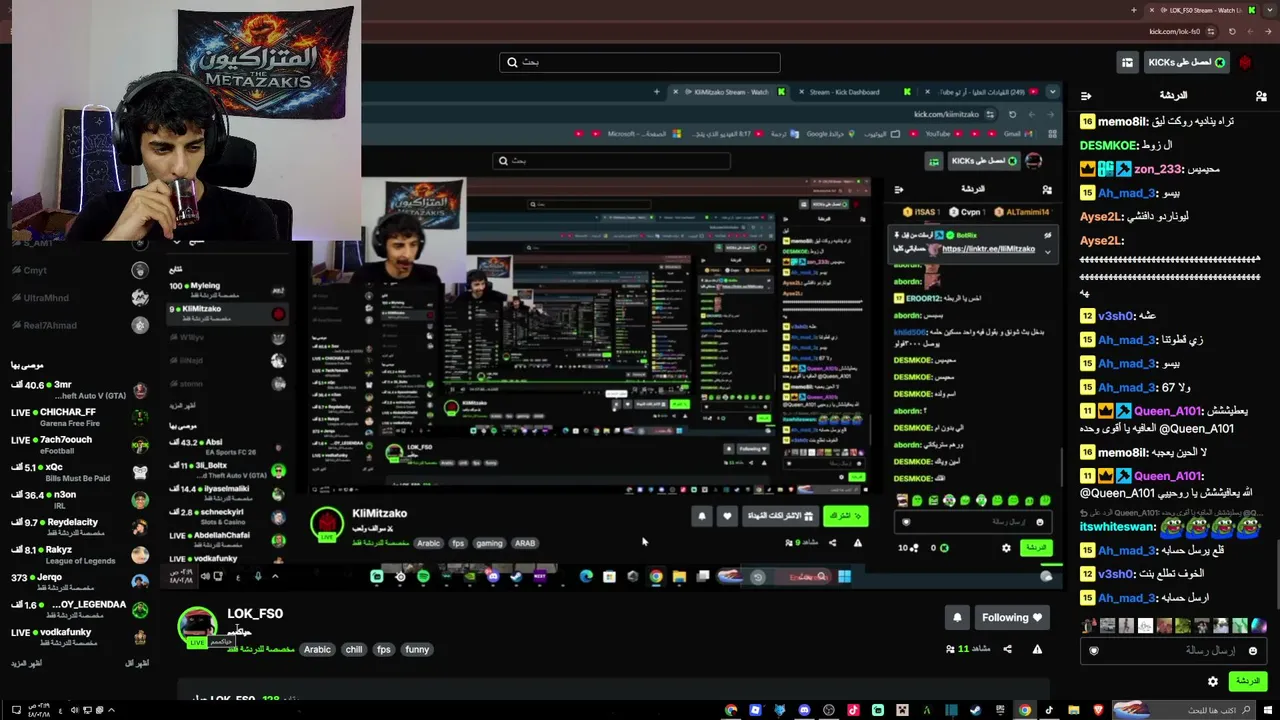View site information icon beside the URL
This screenshot has height=720, width=1280.
1209,31
